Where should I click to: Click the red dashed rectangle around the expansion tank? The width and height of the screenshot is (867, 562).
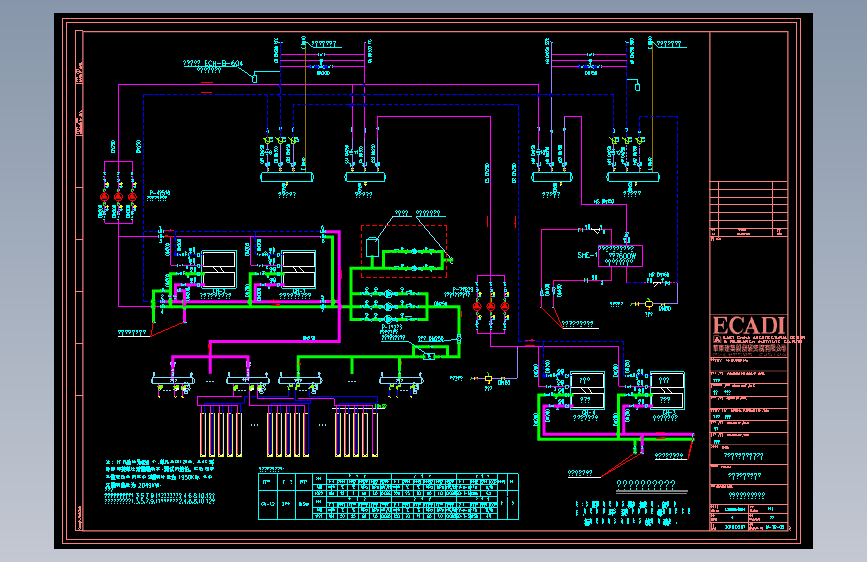click(x=404, y=251)
